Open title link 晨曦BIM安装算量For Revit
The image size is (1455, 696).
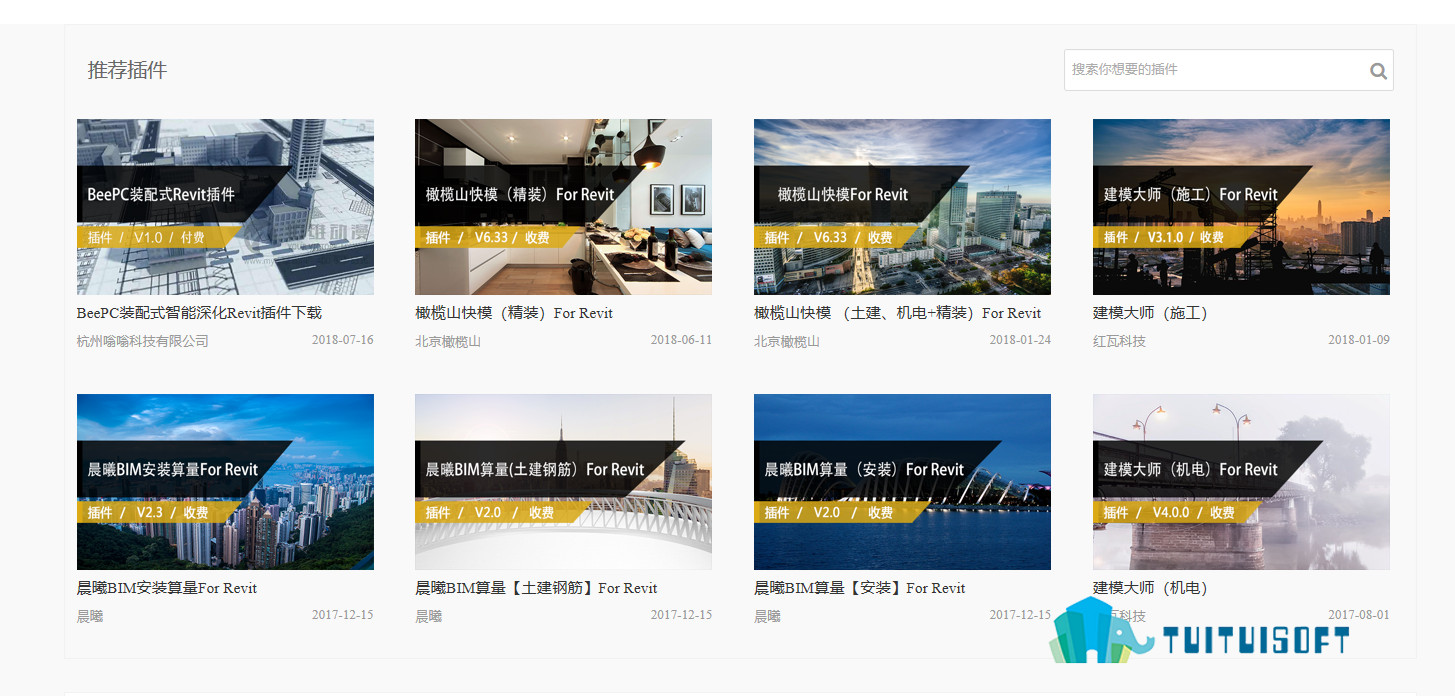pyautogui.click(x=167, y=588)
